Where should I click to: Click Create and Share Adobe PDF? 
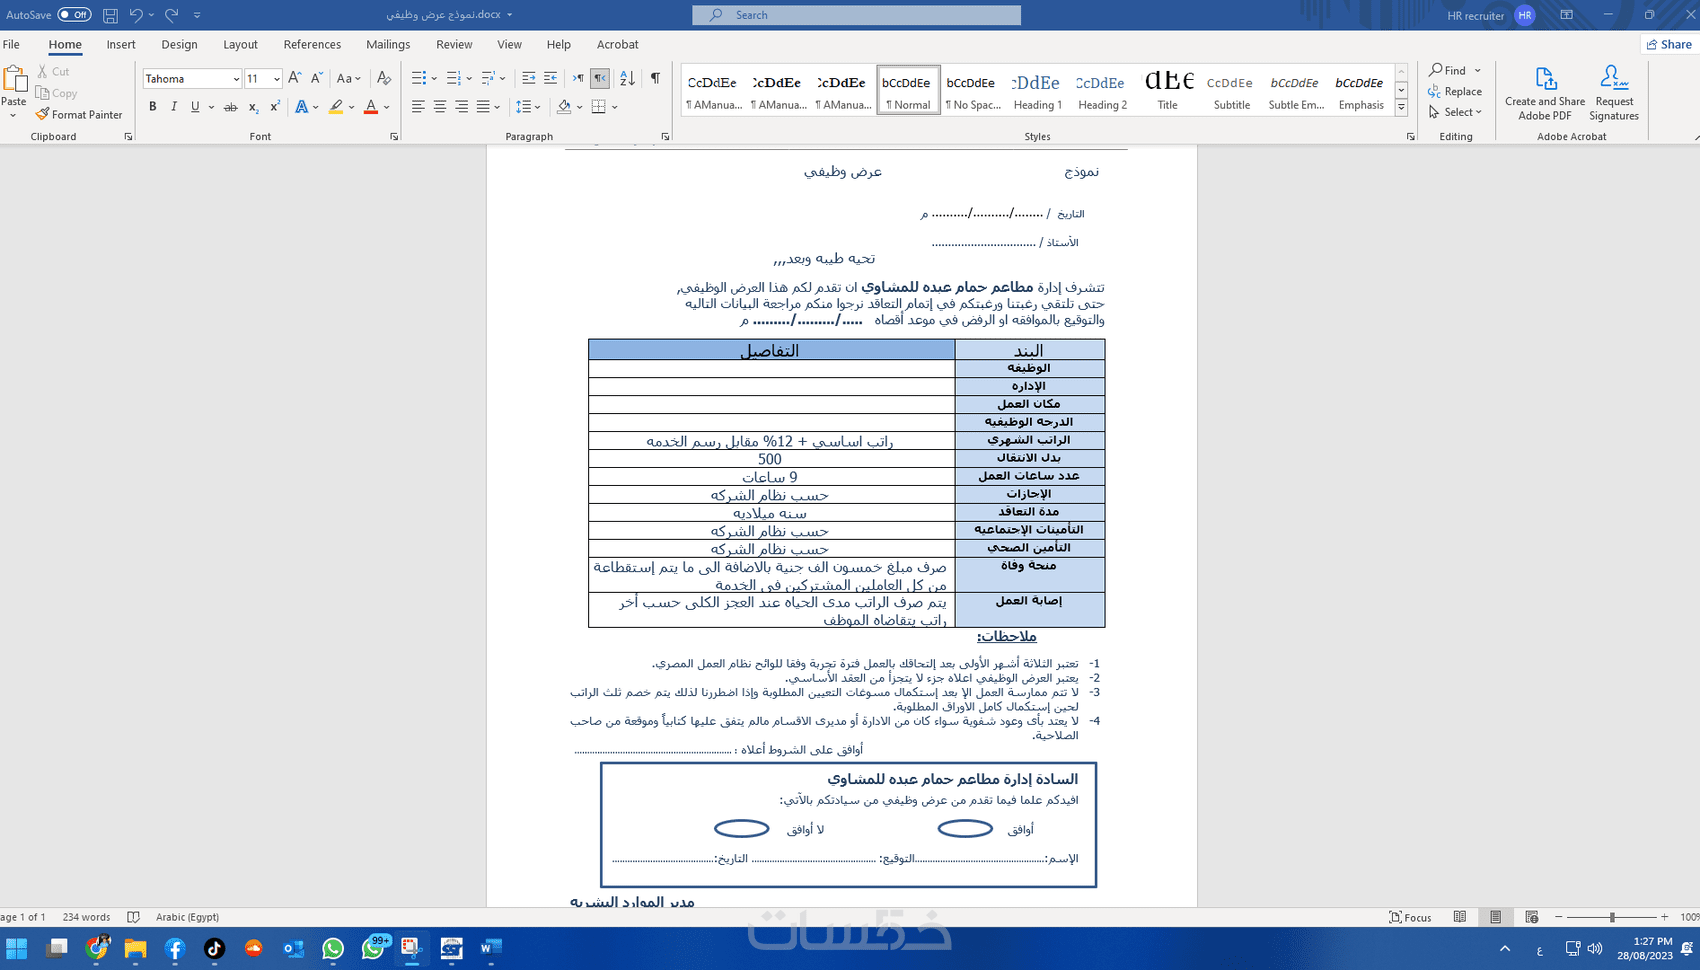pyautogui.click(x=1545, y=94)
